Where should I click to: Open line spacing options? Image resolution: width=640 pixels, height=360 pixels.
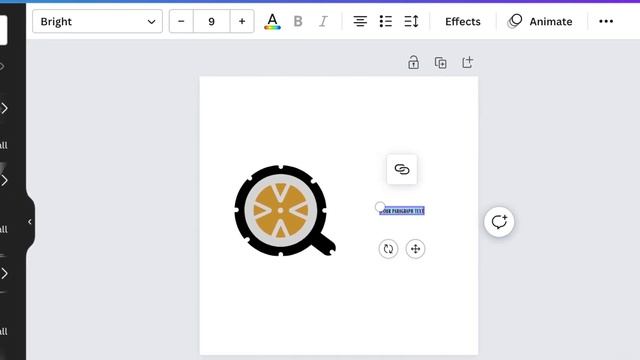pyautogui.click(x=411, y=21)
